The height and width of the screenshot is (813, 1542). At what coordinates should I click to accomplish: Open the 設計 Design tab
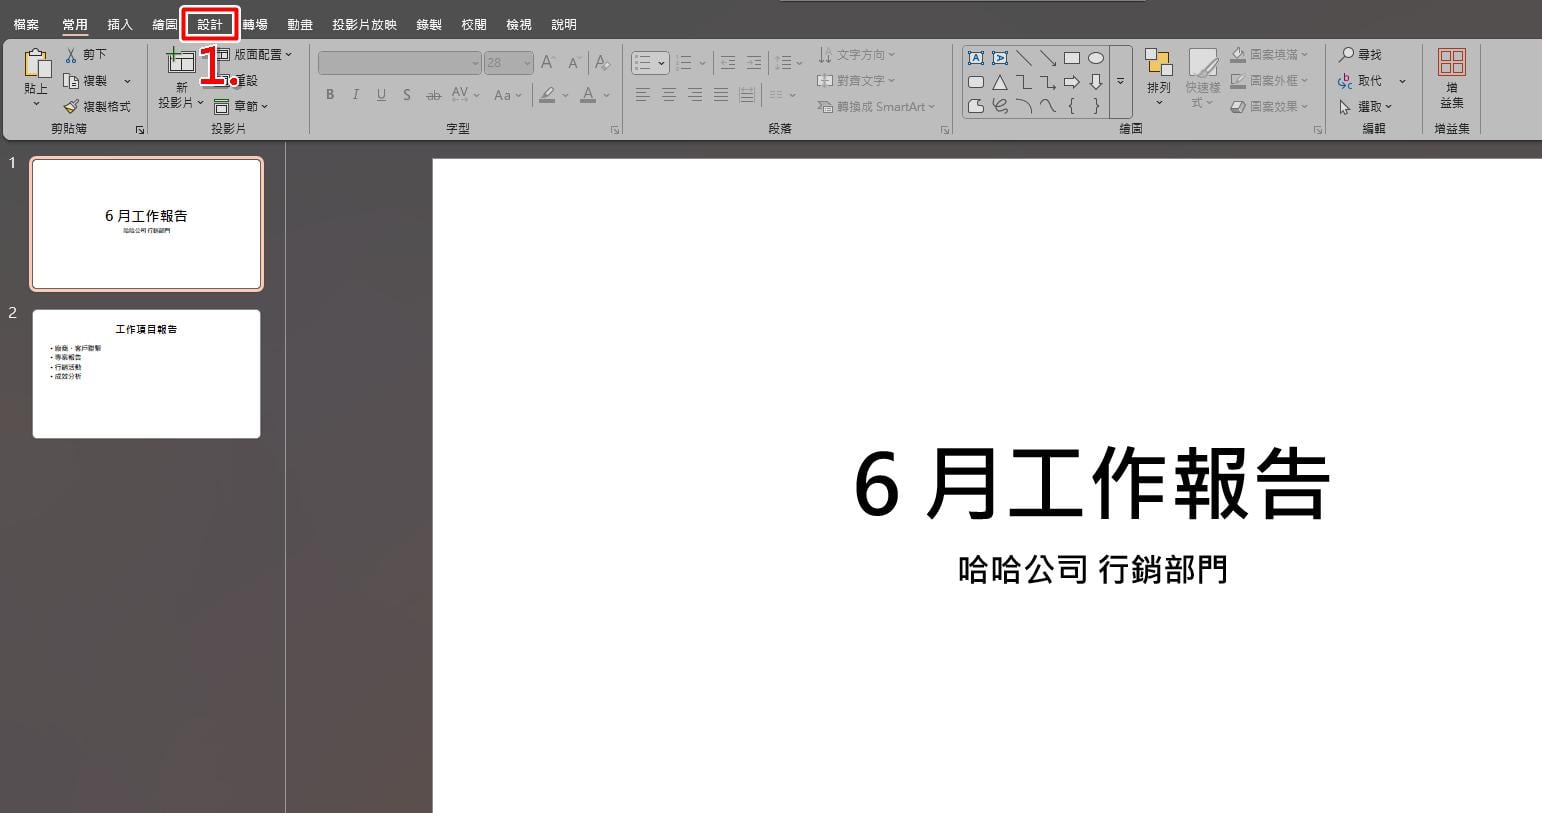(x=210, y=24)
